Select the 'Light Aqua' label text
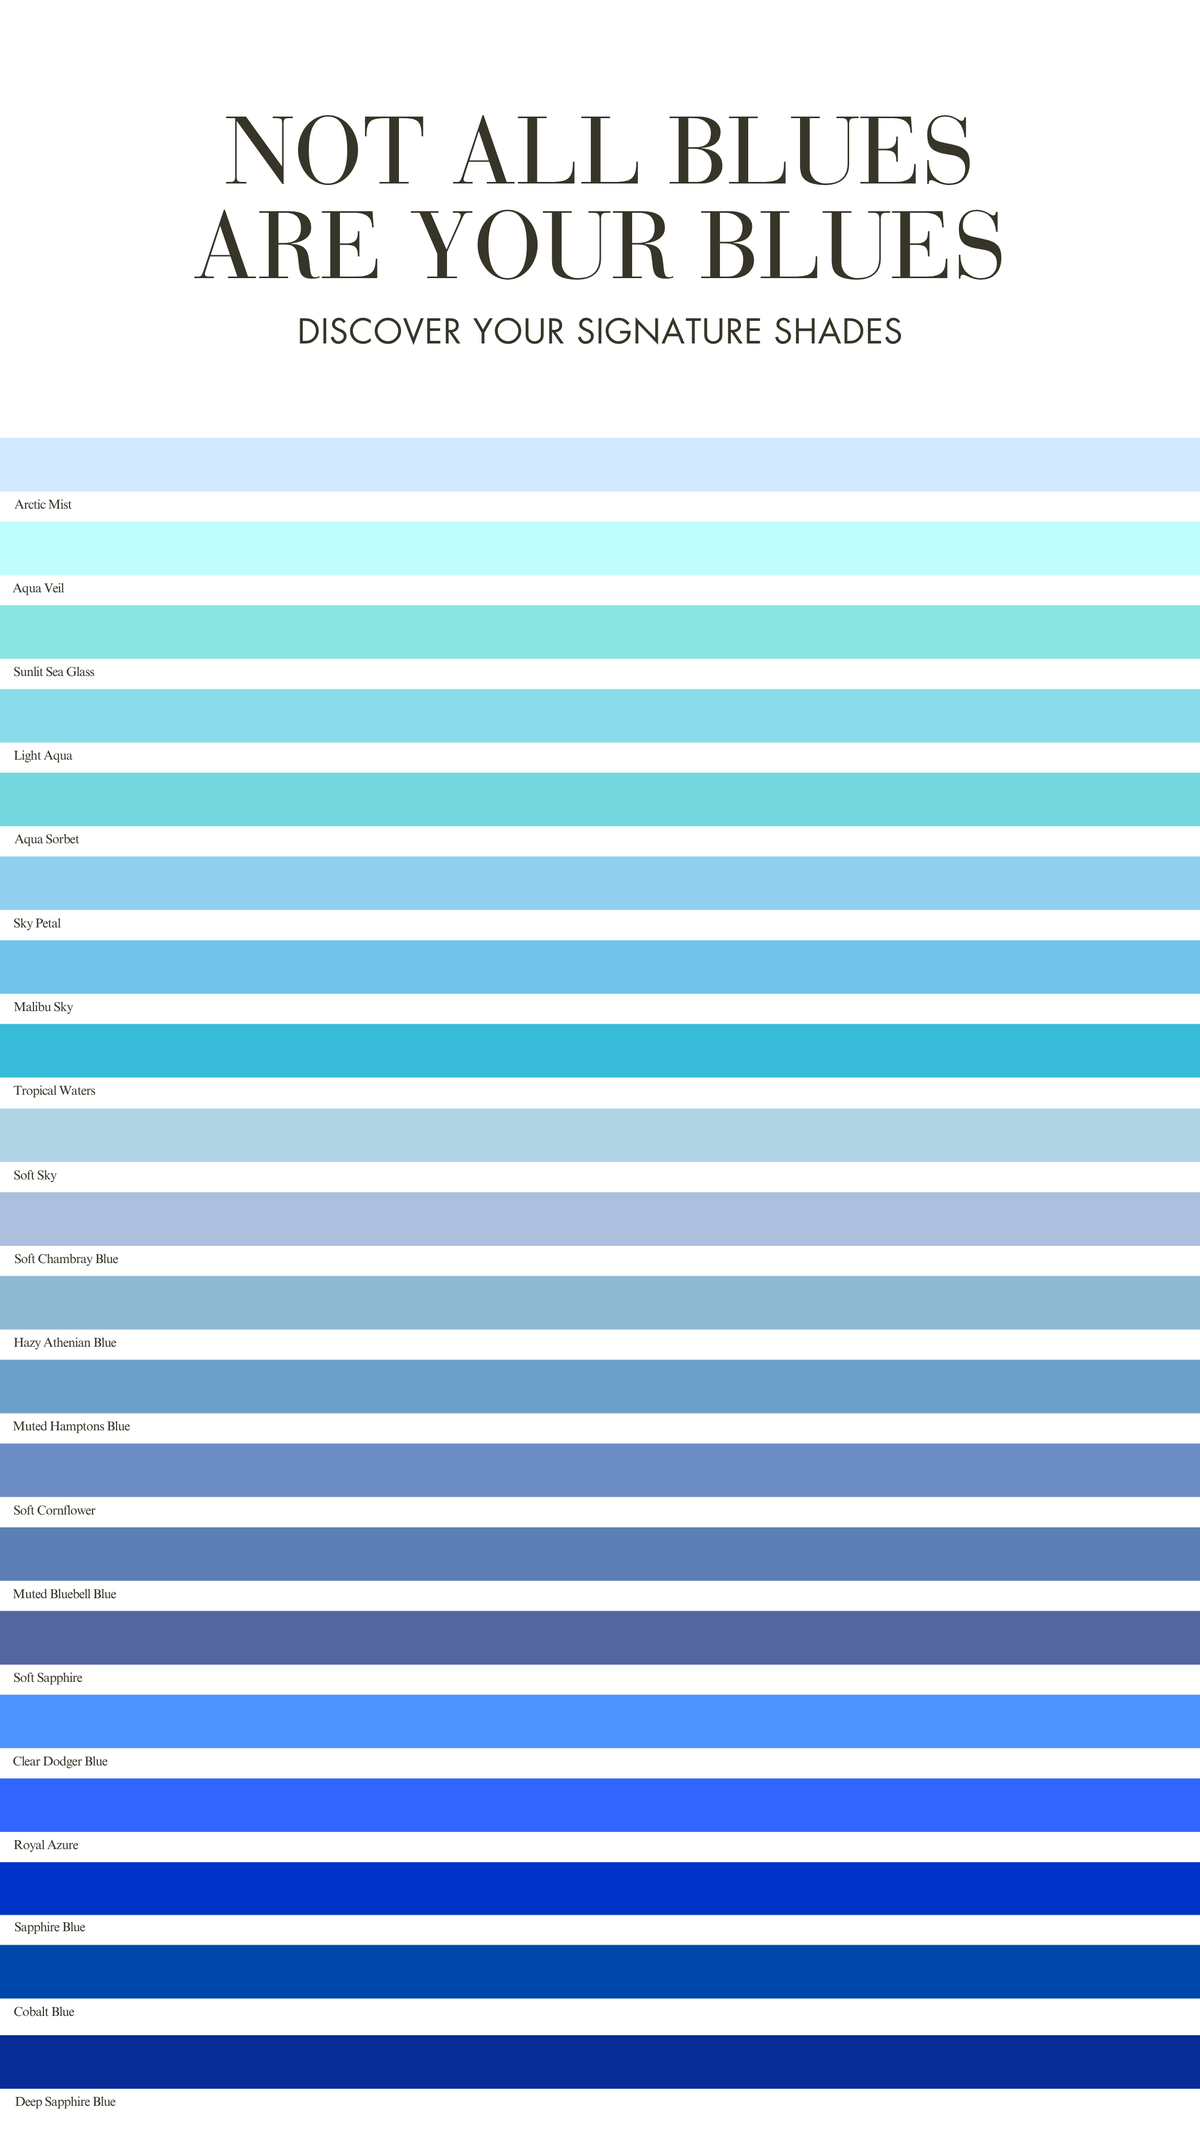 [x=43, y=756]
